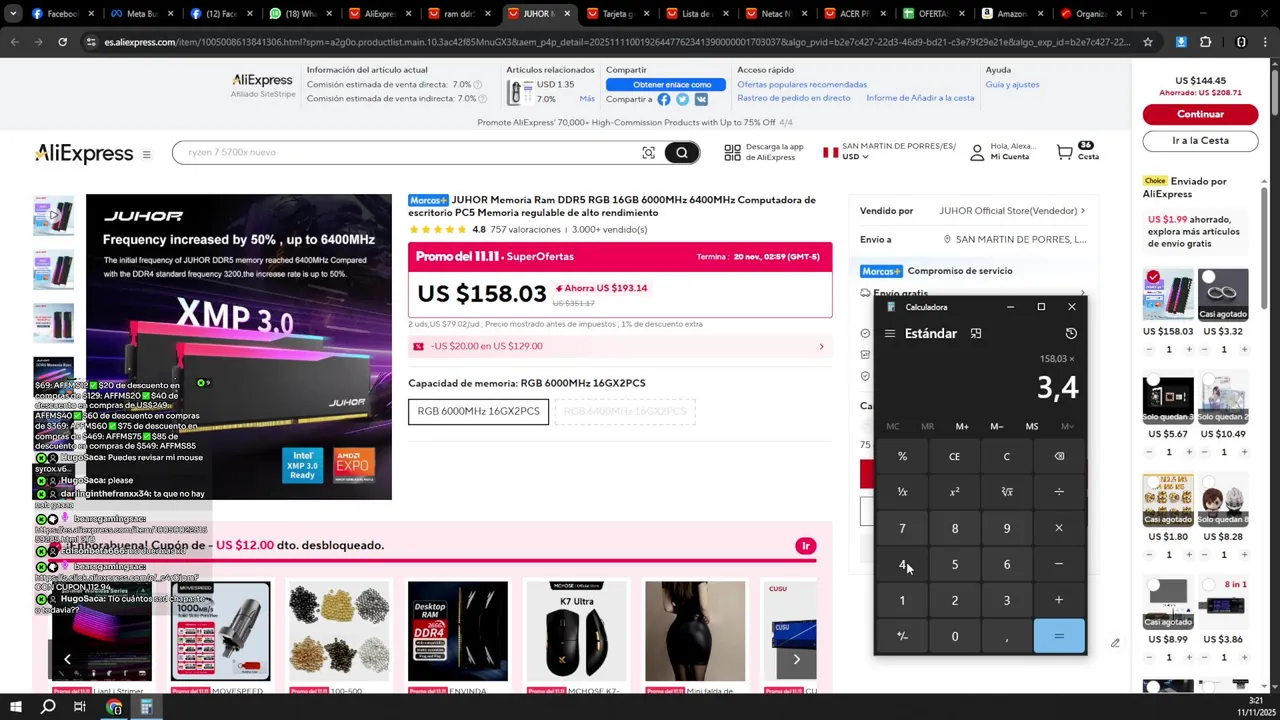Screen dimensions: 1280x720
Task: Click the Ir a la Cesta button
Action: [1200, 141]
